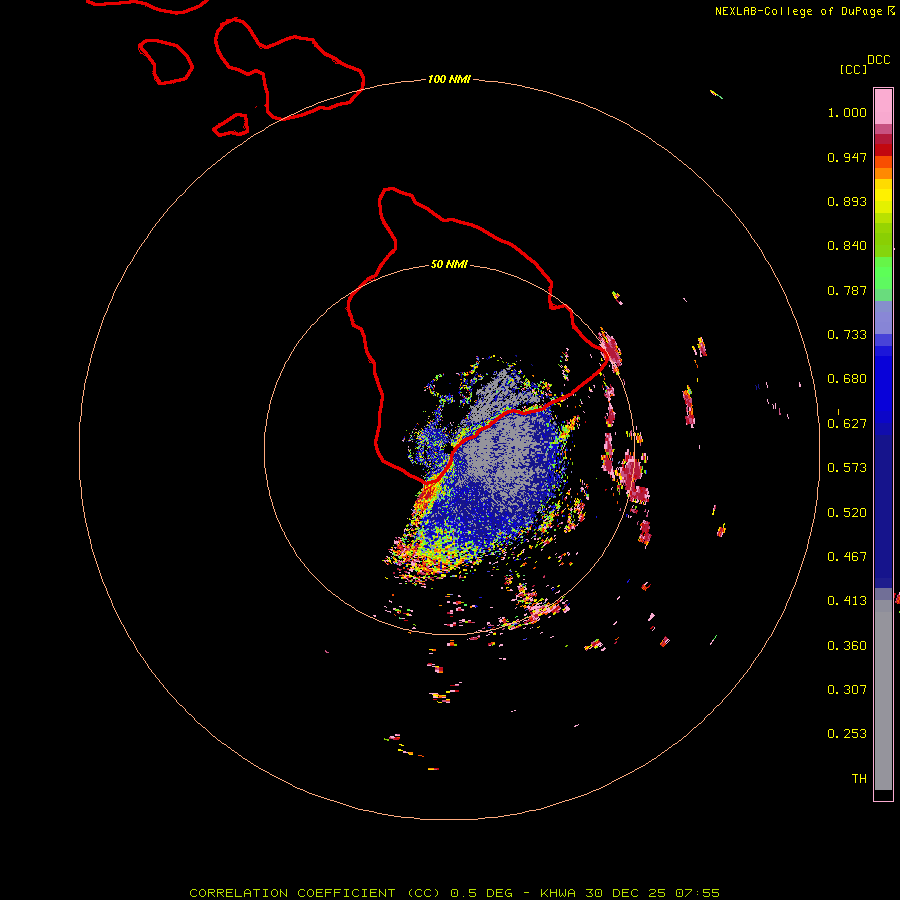
Task: Click the Correlation Coefficient KHWA caption text
Action: click(454, 893)
